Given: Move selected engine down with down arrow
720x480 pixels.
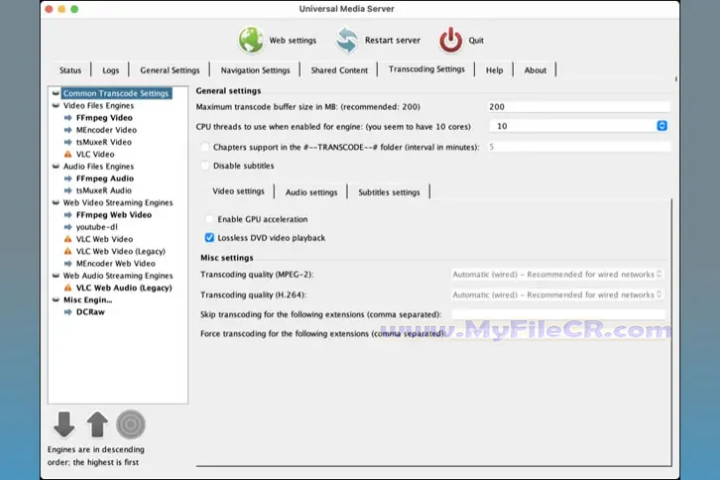Looking at the screenshot, I should (x=64, y=424).
